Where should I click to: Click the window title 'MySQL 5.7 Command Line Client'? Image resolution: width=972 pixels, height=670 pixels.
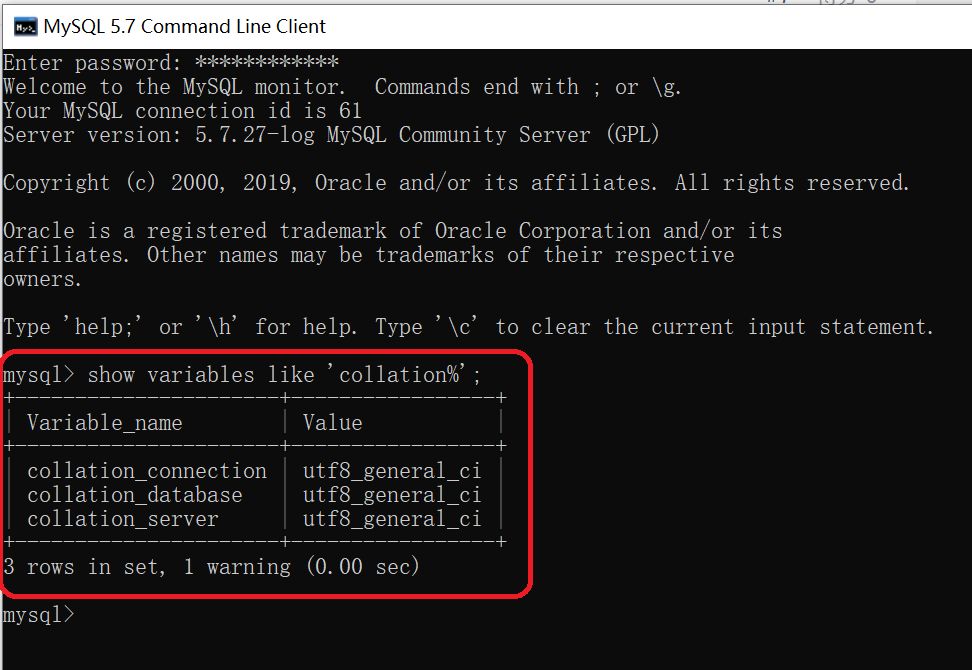184,27
